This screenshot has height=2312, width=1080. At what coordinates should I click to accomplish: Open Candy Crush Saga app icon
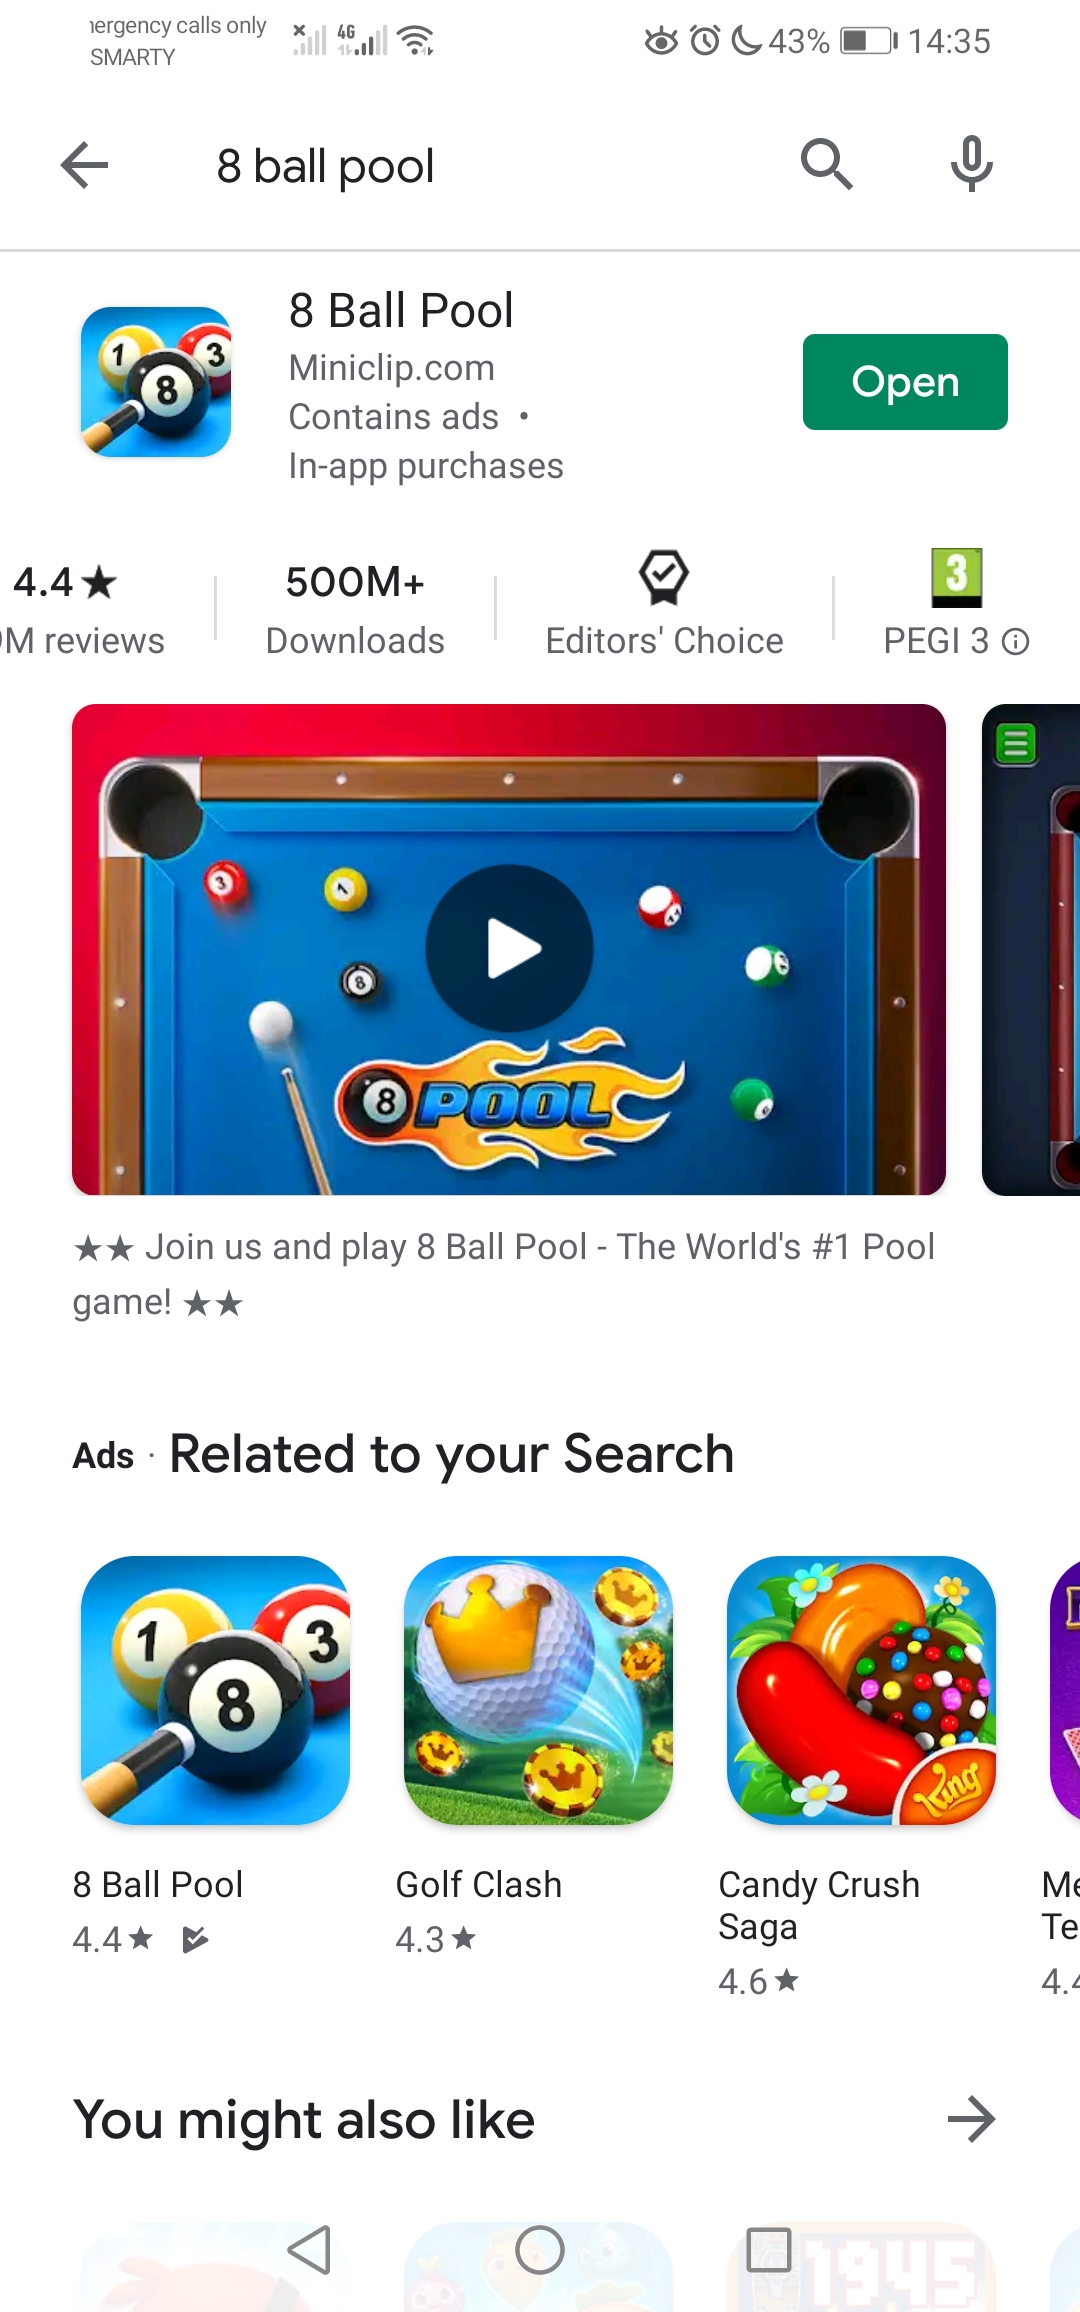point(861,1690)
